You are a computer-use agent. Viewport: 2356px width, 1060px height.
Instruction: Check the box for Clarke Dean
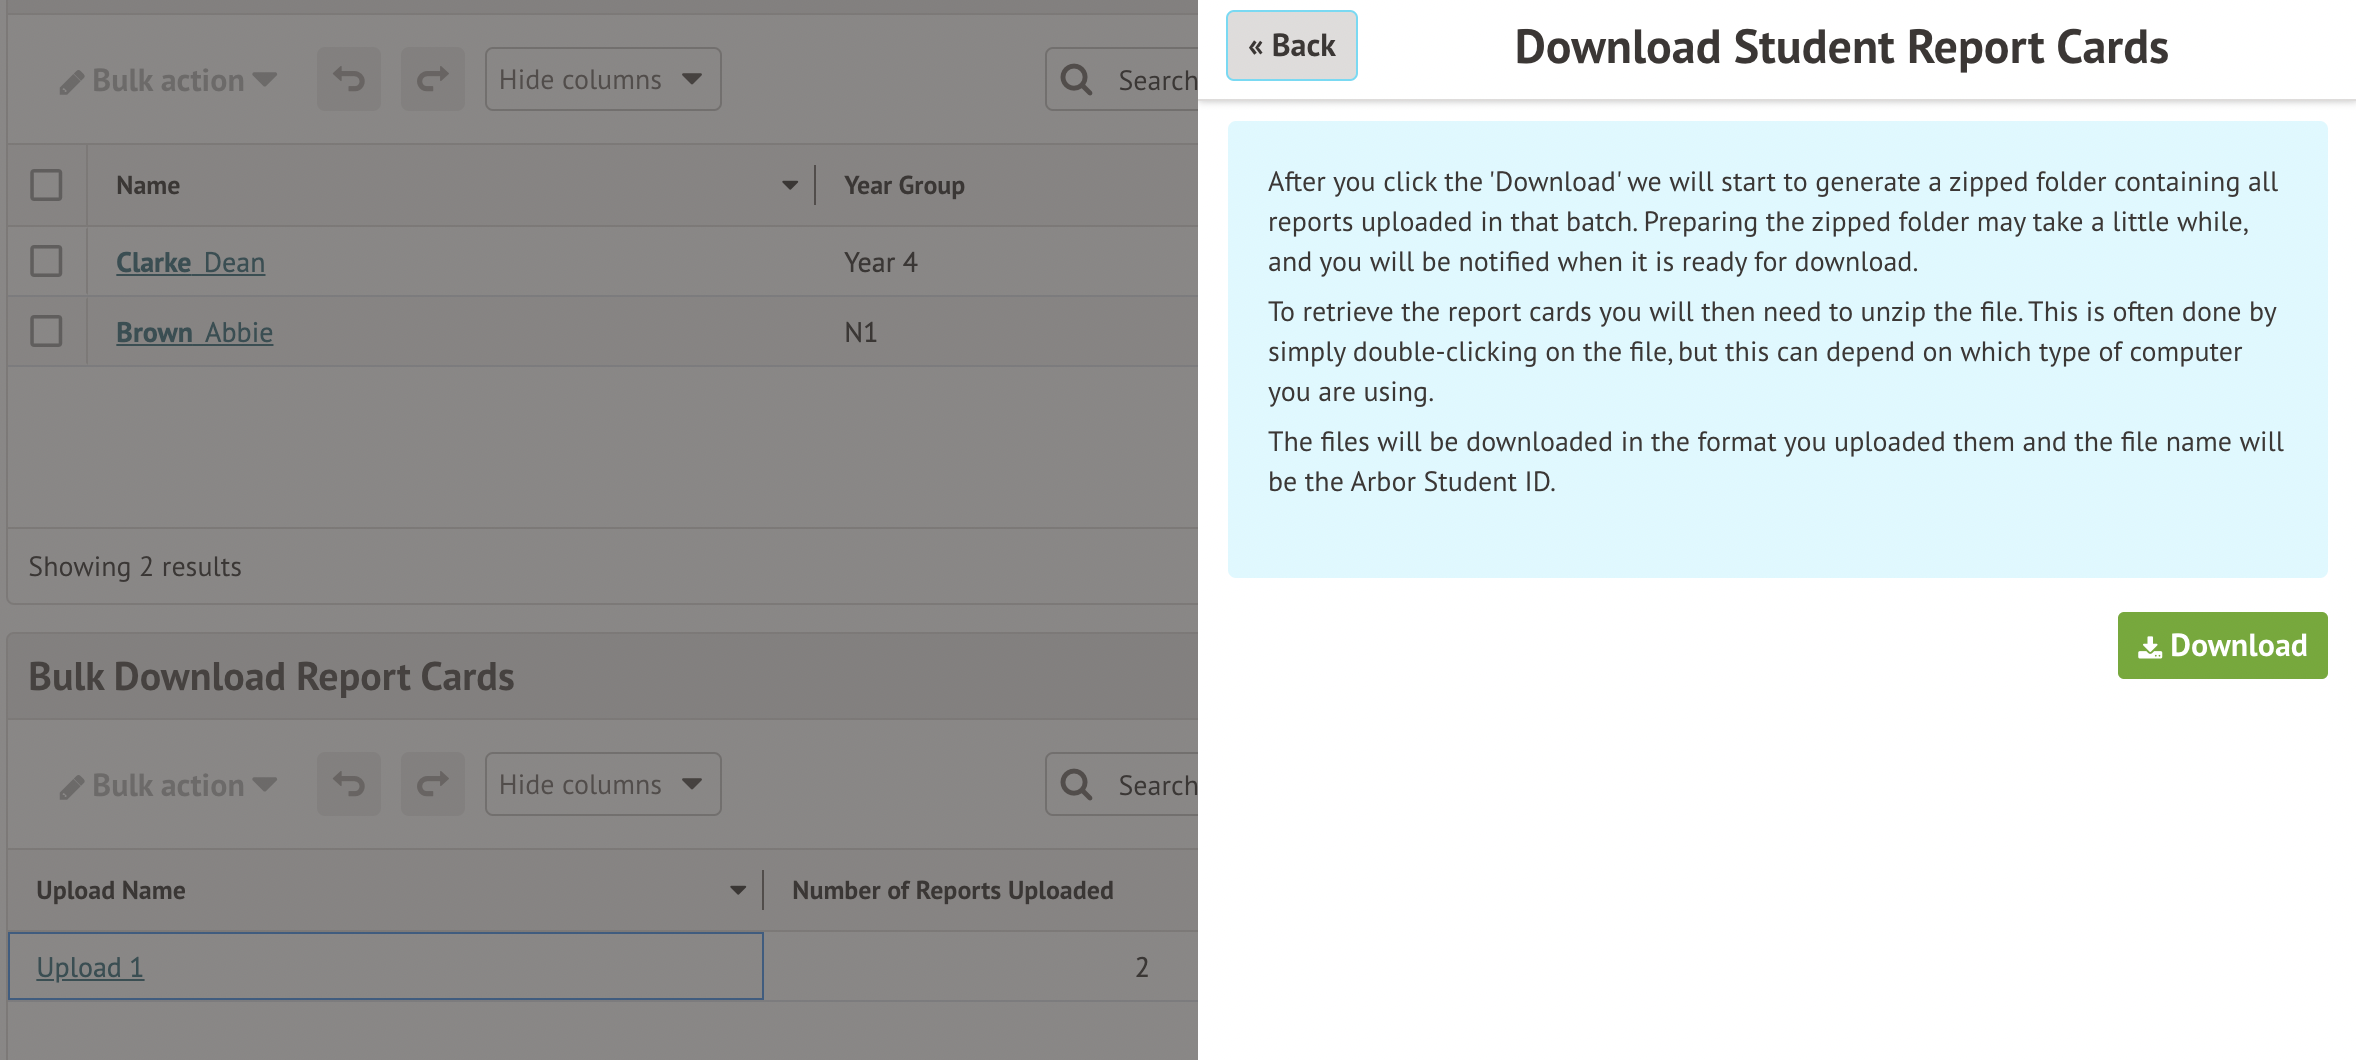coord(46,261)
